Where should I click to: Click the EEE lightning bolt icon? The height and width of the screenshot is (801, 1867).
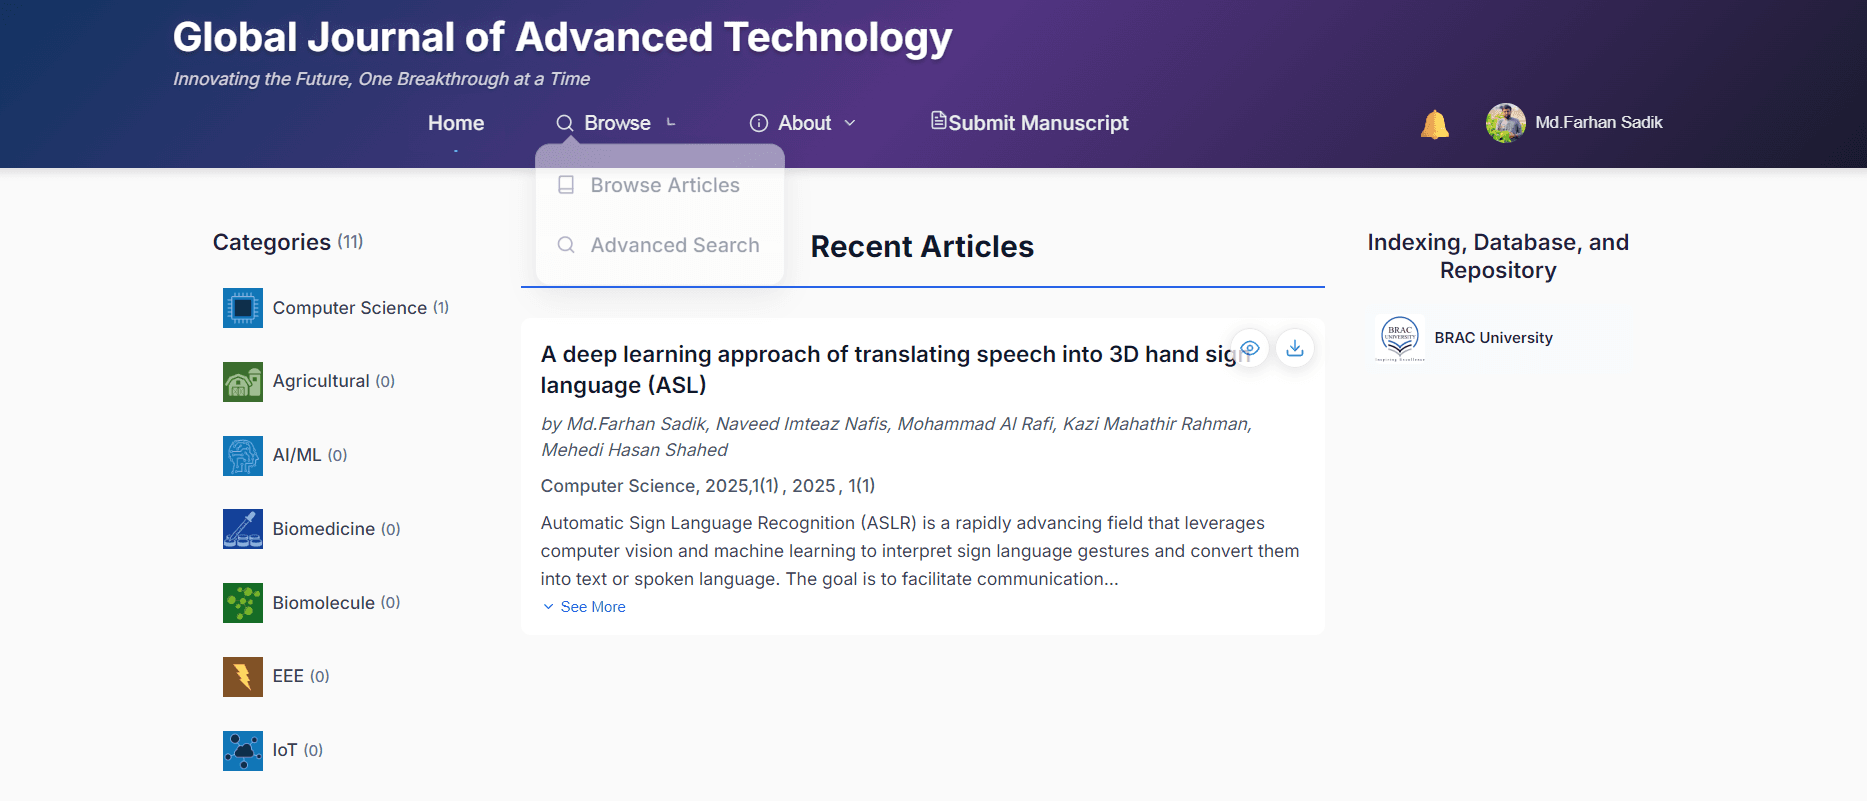[x=243, y=677]
